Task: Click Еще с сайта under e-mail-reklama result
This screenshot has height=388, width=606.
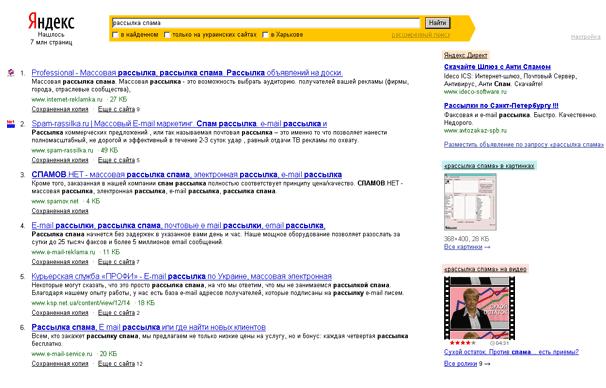Action: (116, 262)
